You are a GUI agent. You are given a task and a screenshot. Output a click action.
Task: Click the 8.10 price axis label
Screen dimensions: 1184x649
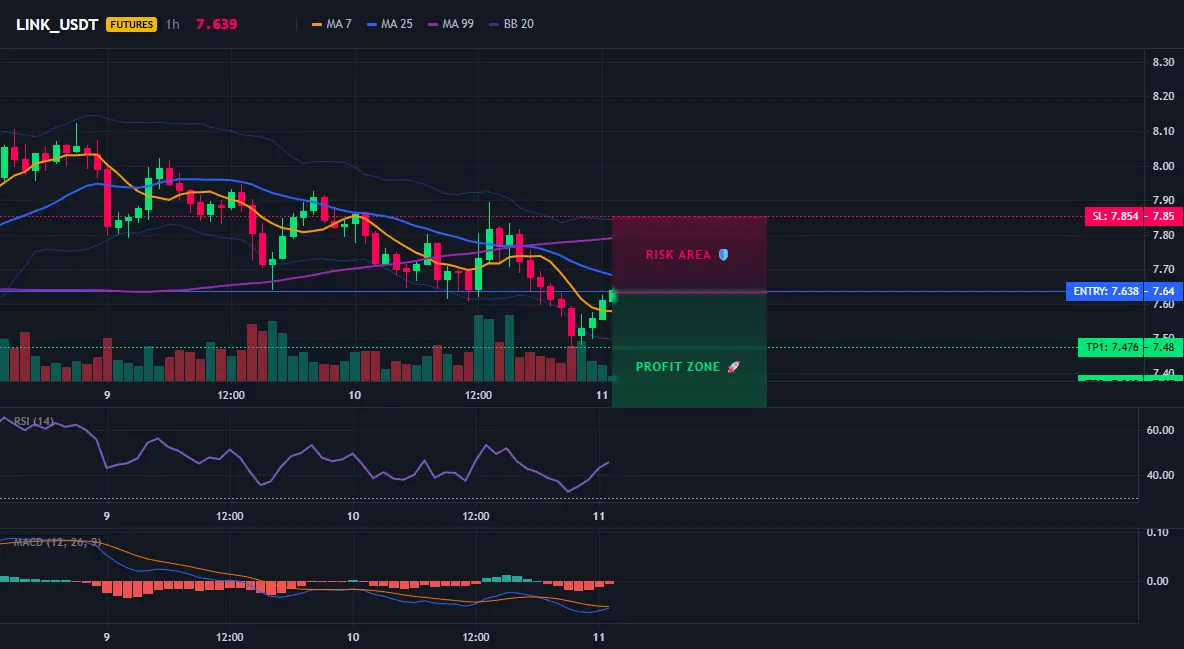(x=1163, y=131)
